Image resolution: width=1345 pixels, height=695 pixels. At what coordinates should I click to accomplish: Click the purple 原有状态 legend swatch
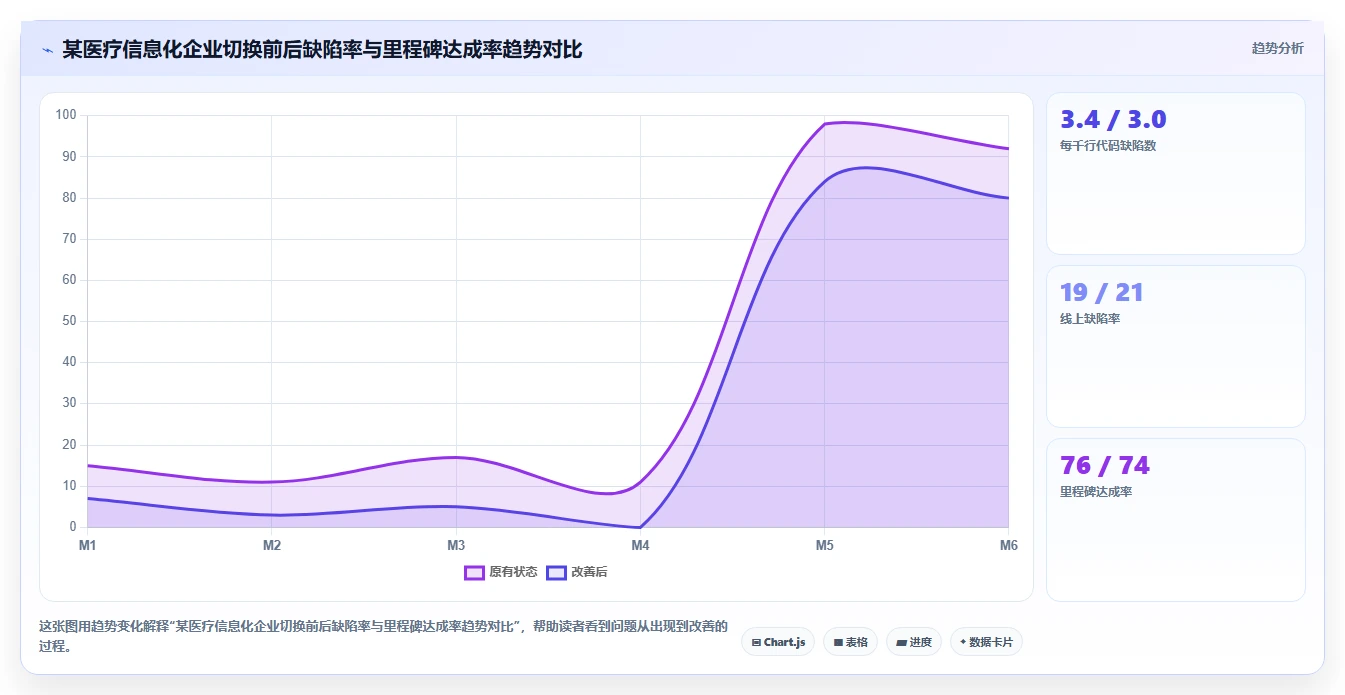coord(474,572)
